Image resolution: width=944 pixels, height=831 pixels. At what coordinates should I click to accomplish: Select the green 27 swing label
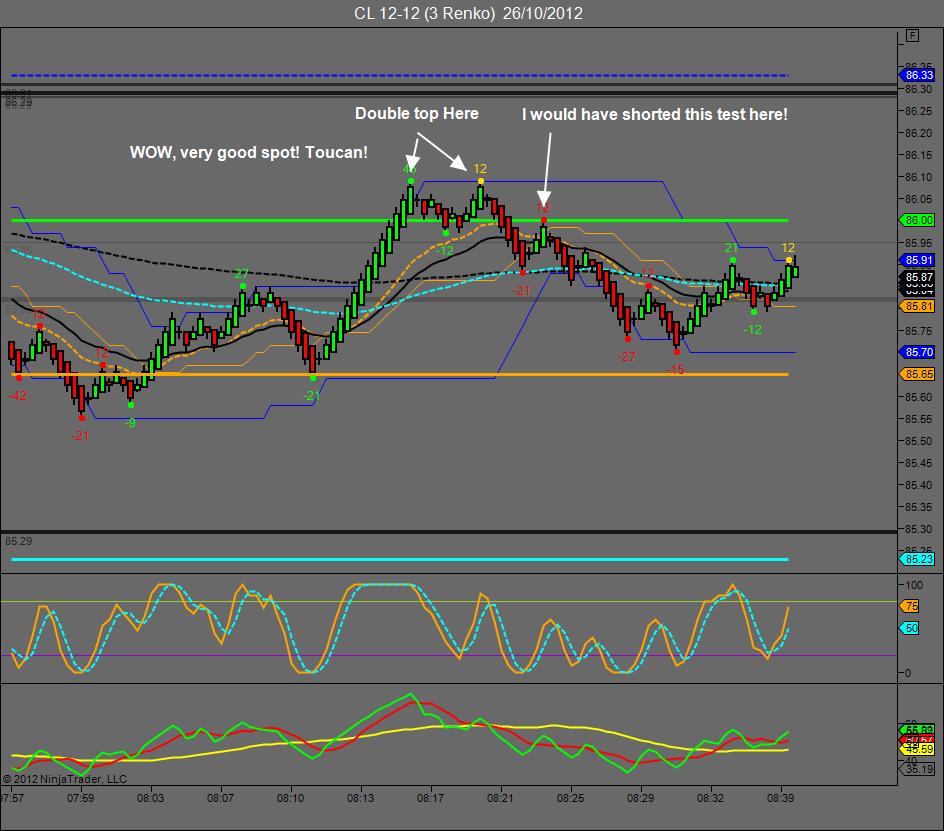[x=241, y=274]
